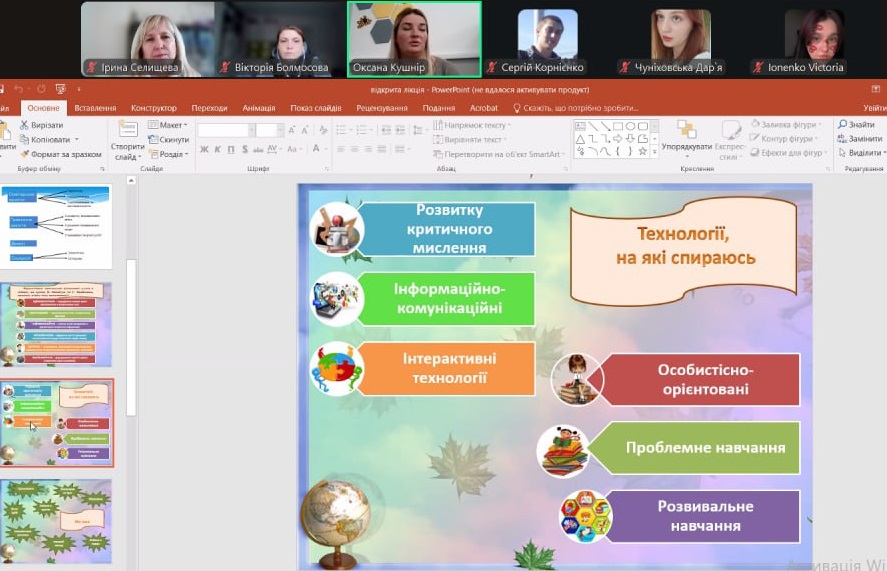Viewport: 887px width, 571px height.
Task: Select the rectangle shape in shapes gallery
Action: click(617, 126)
